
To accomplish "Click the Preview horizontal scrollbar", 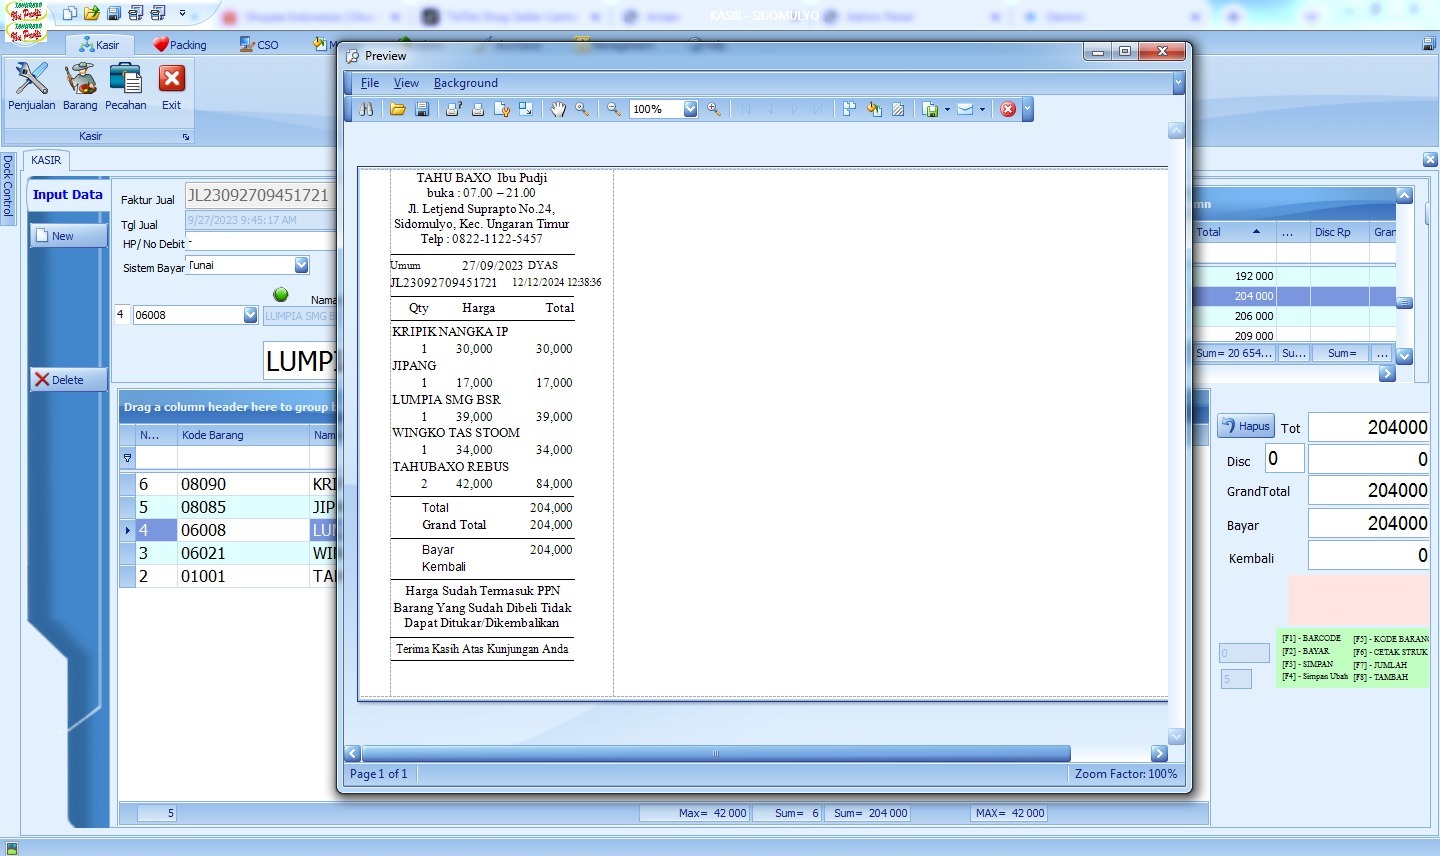I will pos(715,753).
